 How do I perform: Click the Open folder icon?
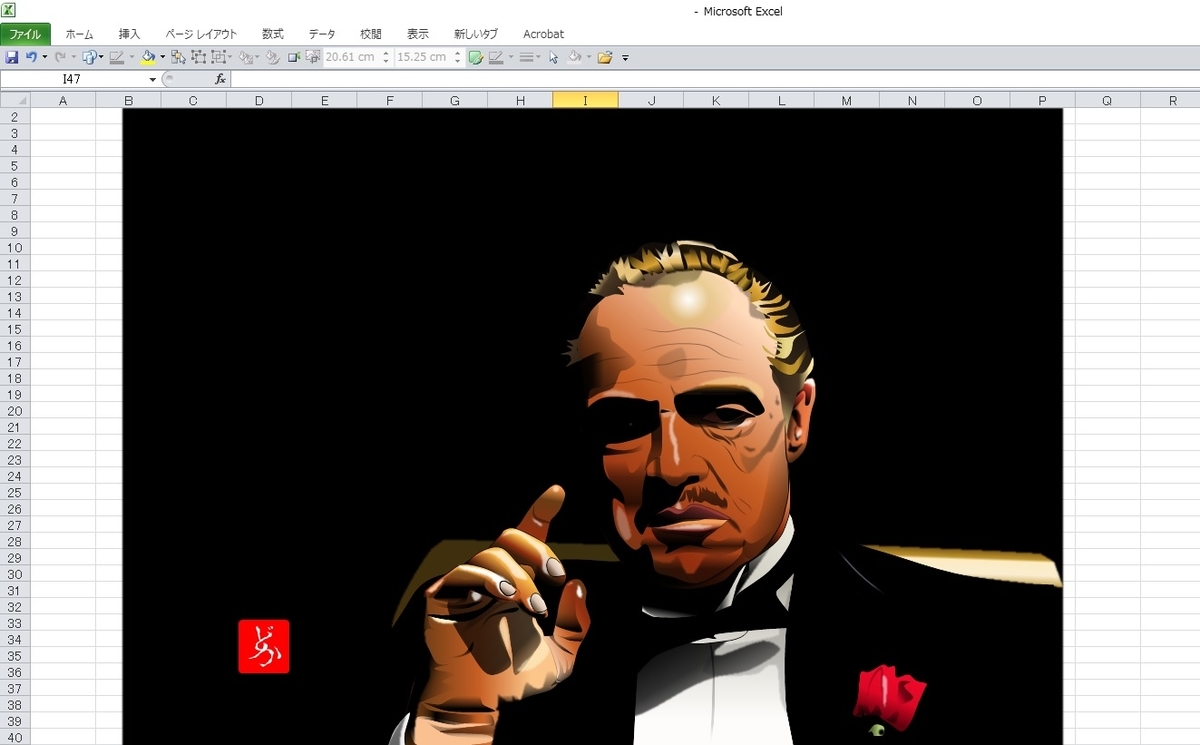[604, 57]
